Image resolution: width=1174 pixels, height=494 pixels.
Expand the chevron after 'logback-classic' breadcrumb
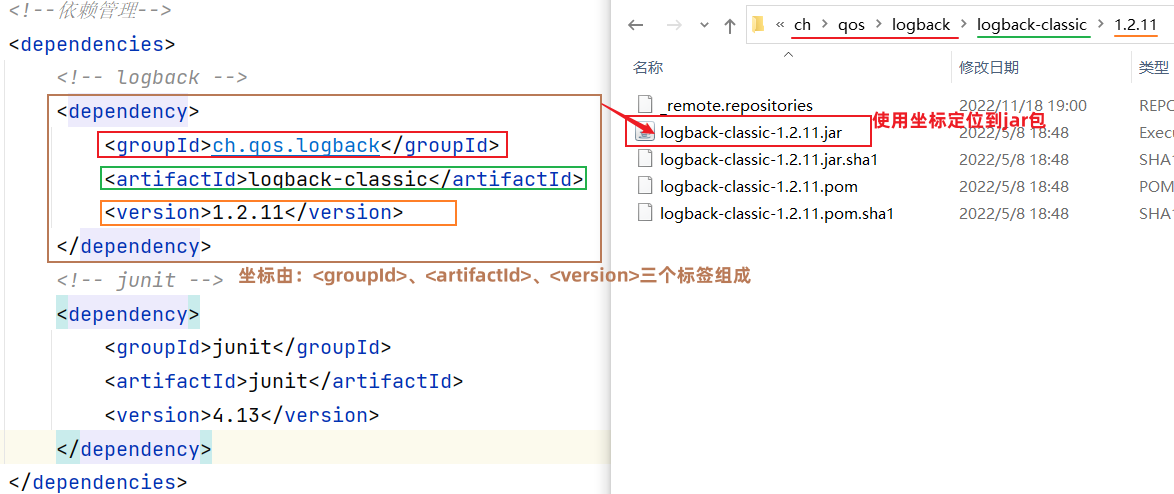(x=1100, y=25)
